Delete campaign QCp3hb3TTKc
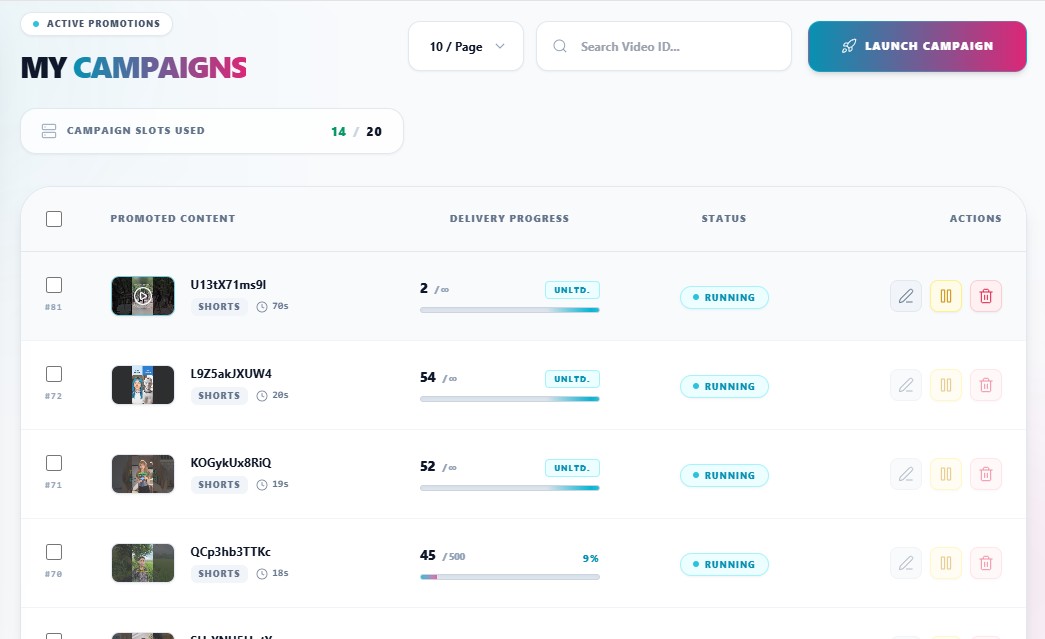 (x=986, y=564)
